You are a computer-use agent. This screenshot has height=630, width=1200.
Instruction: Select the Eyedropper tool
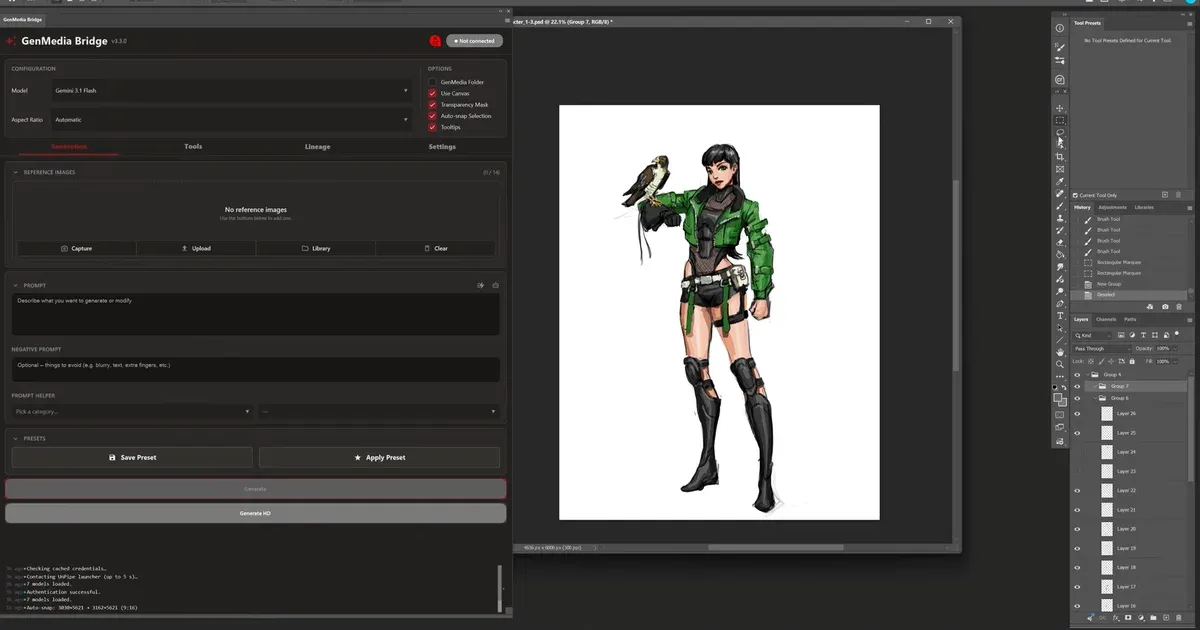coord(1060,181)
